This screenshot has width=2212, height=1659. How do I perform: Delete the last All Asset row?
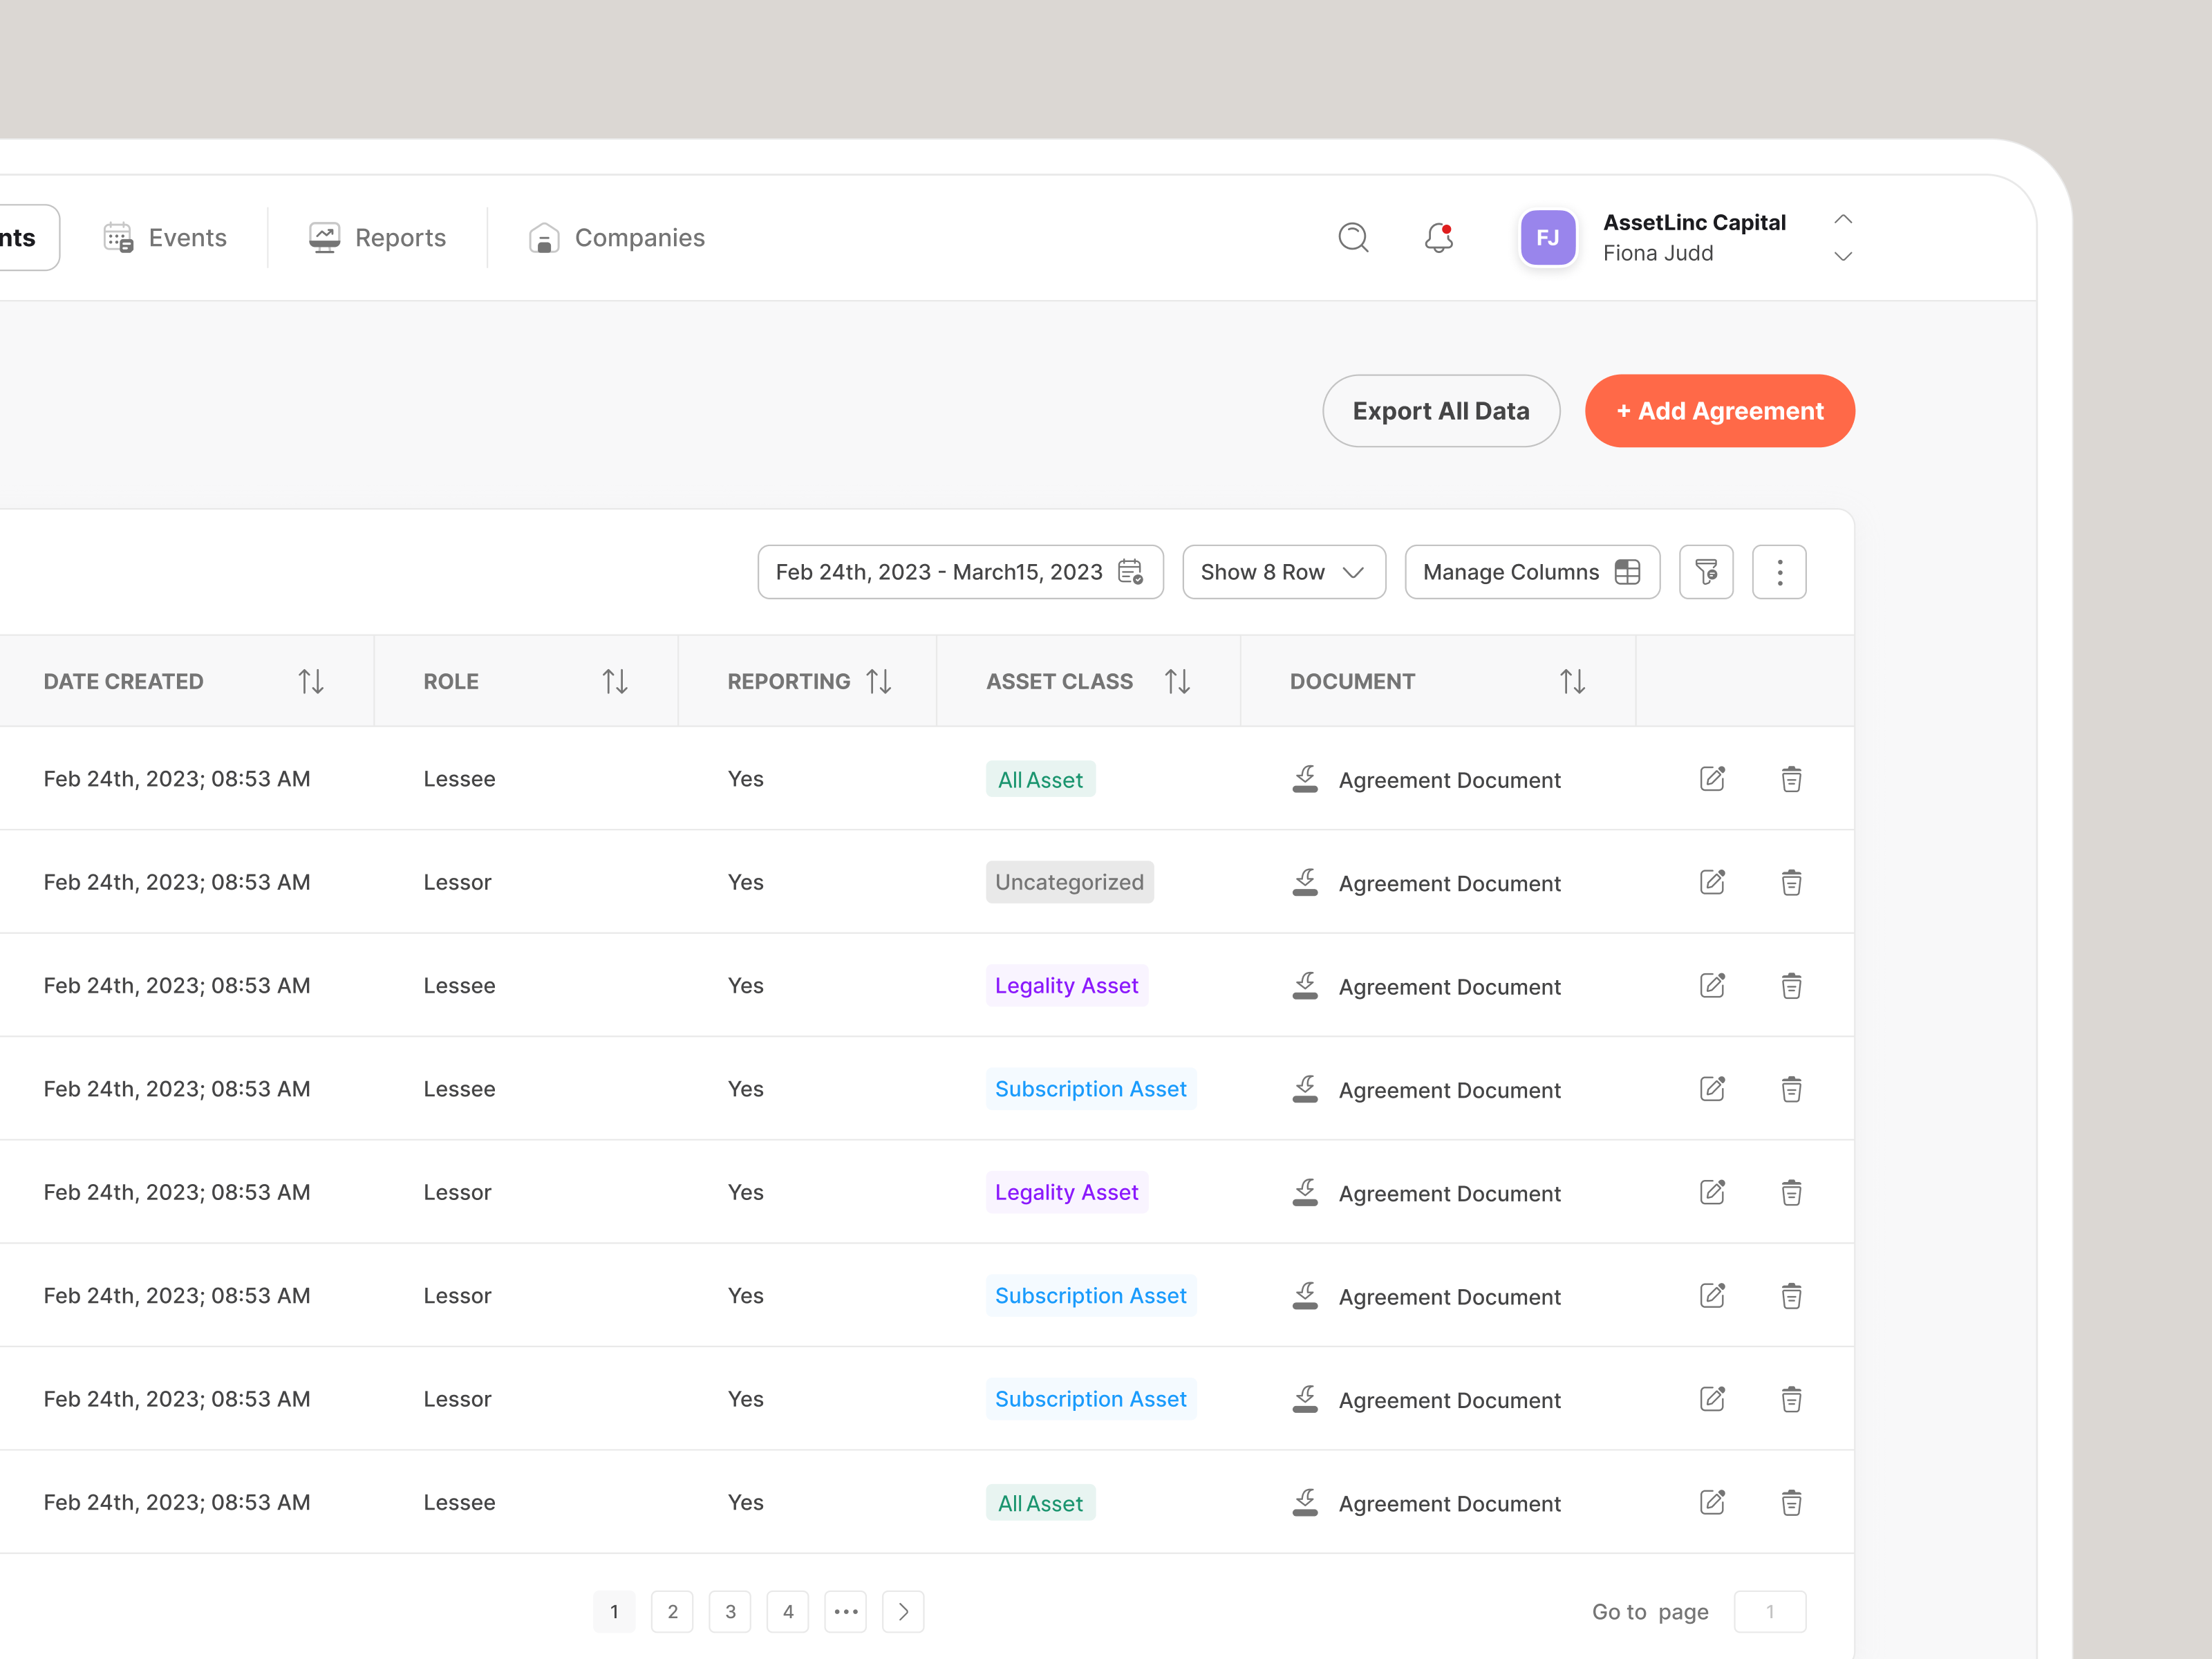pos(1791,1502)
